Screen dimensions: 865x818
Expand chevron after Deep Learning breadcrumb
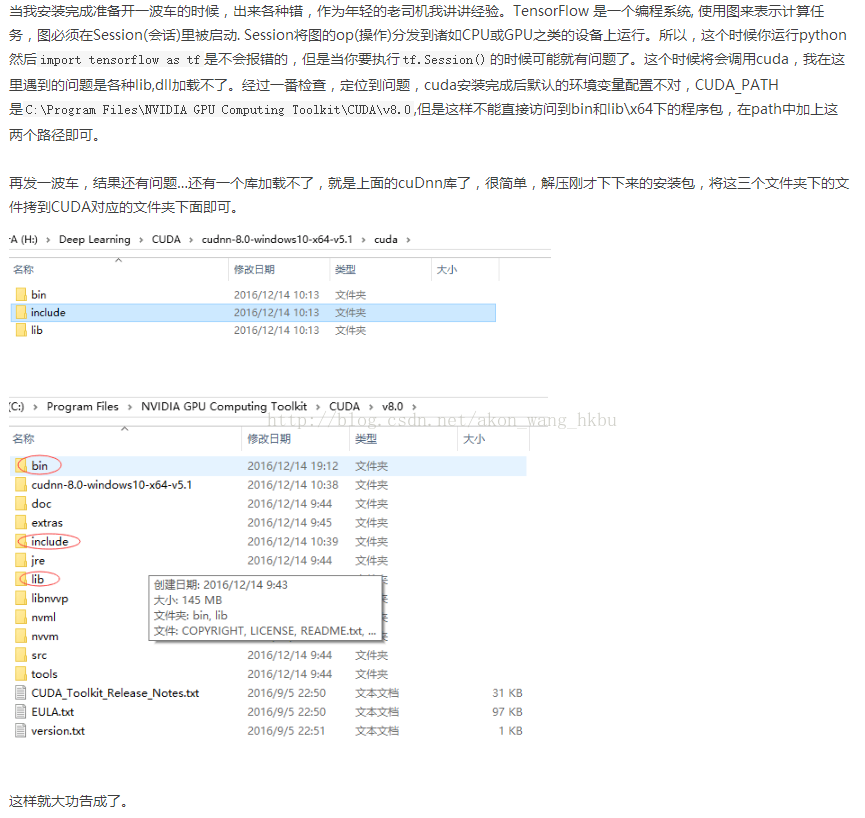141,240
